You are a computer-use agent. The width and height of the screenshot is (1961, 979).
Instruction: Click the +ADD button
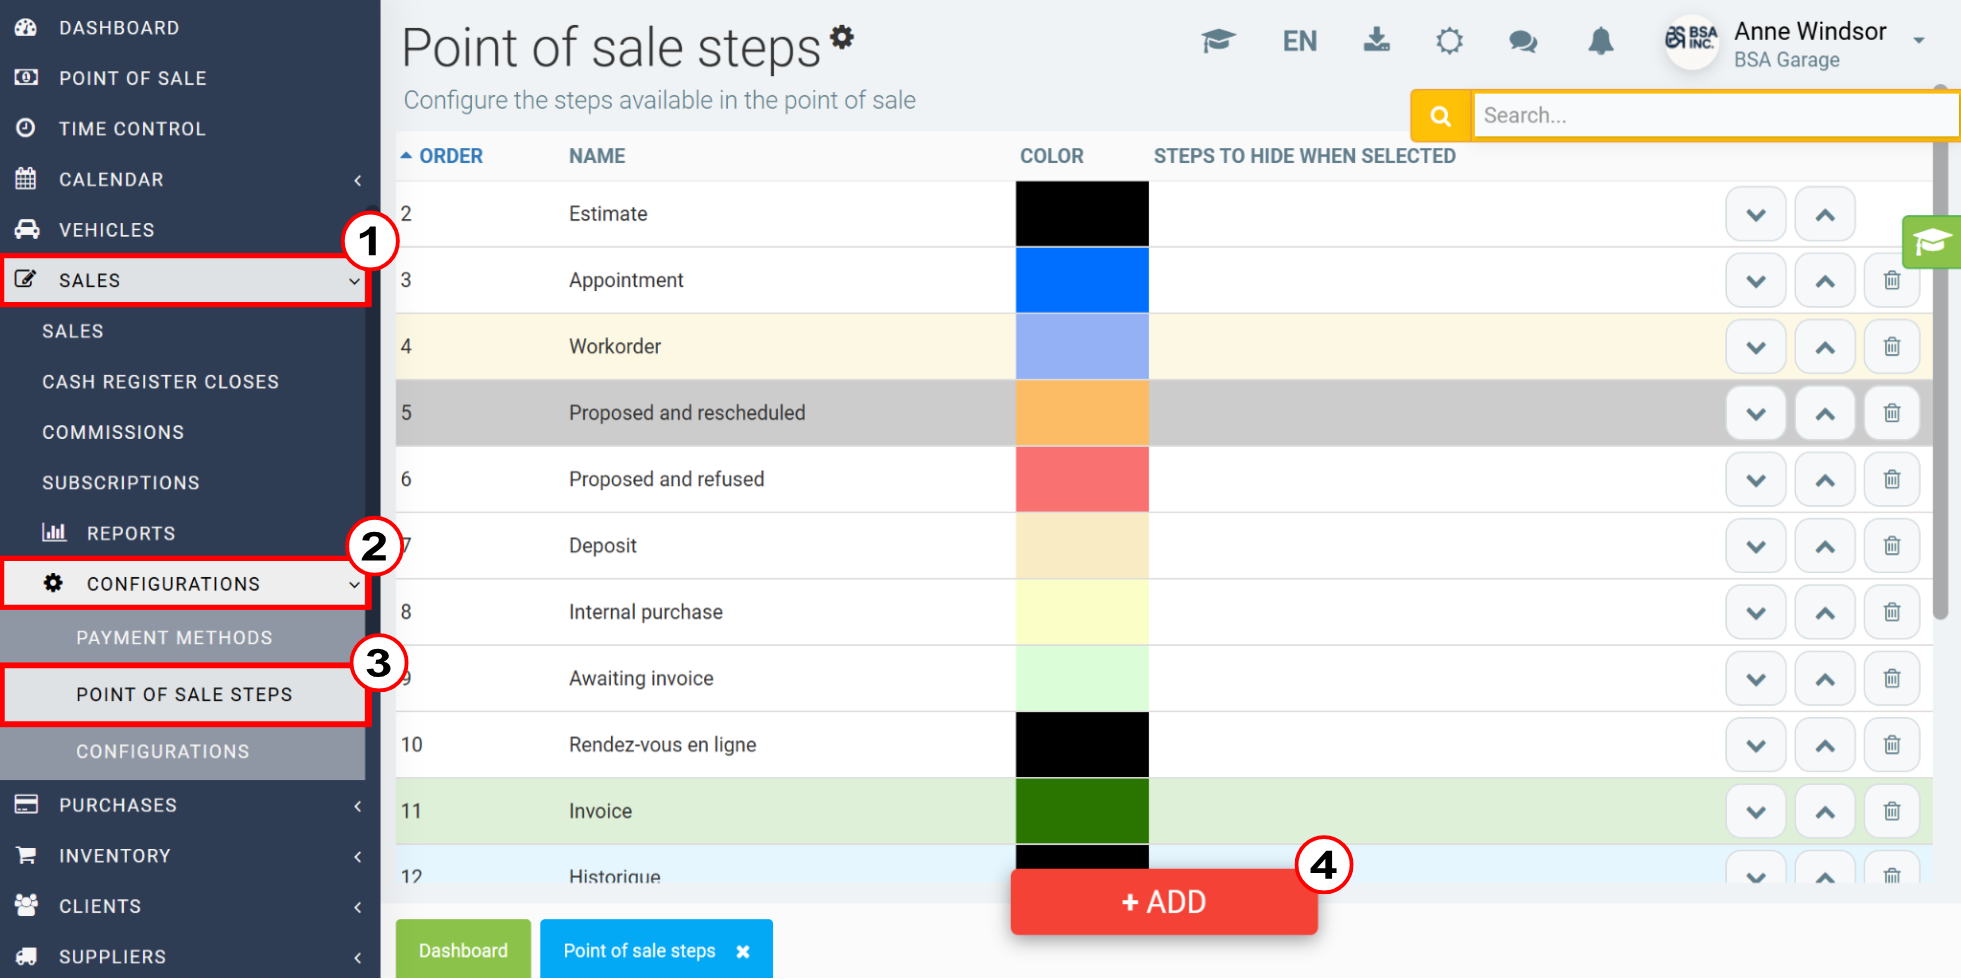(x=1163, y=901)
